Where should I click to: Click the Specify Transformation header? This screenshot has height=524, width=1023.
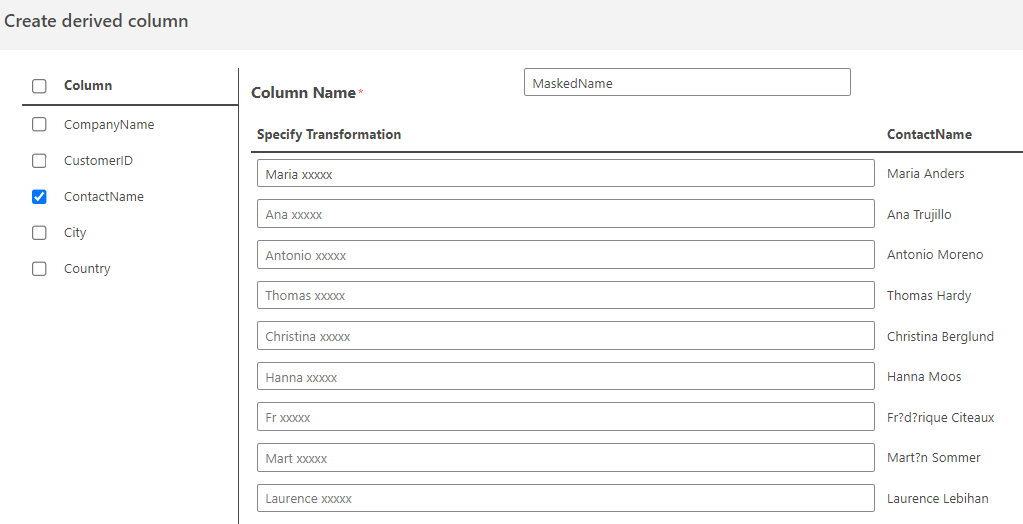point(329,134)
